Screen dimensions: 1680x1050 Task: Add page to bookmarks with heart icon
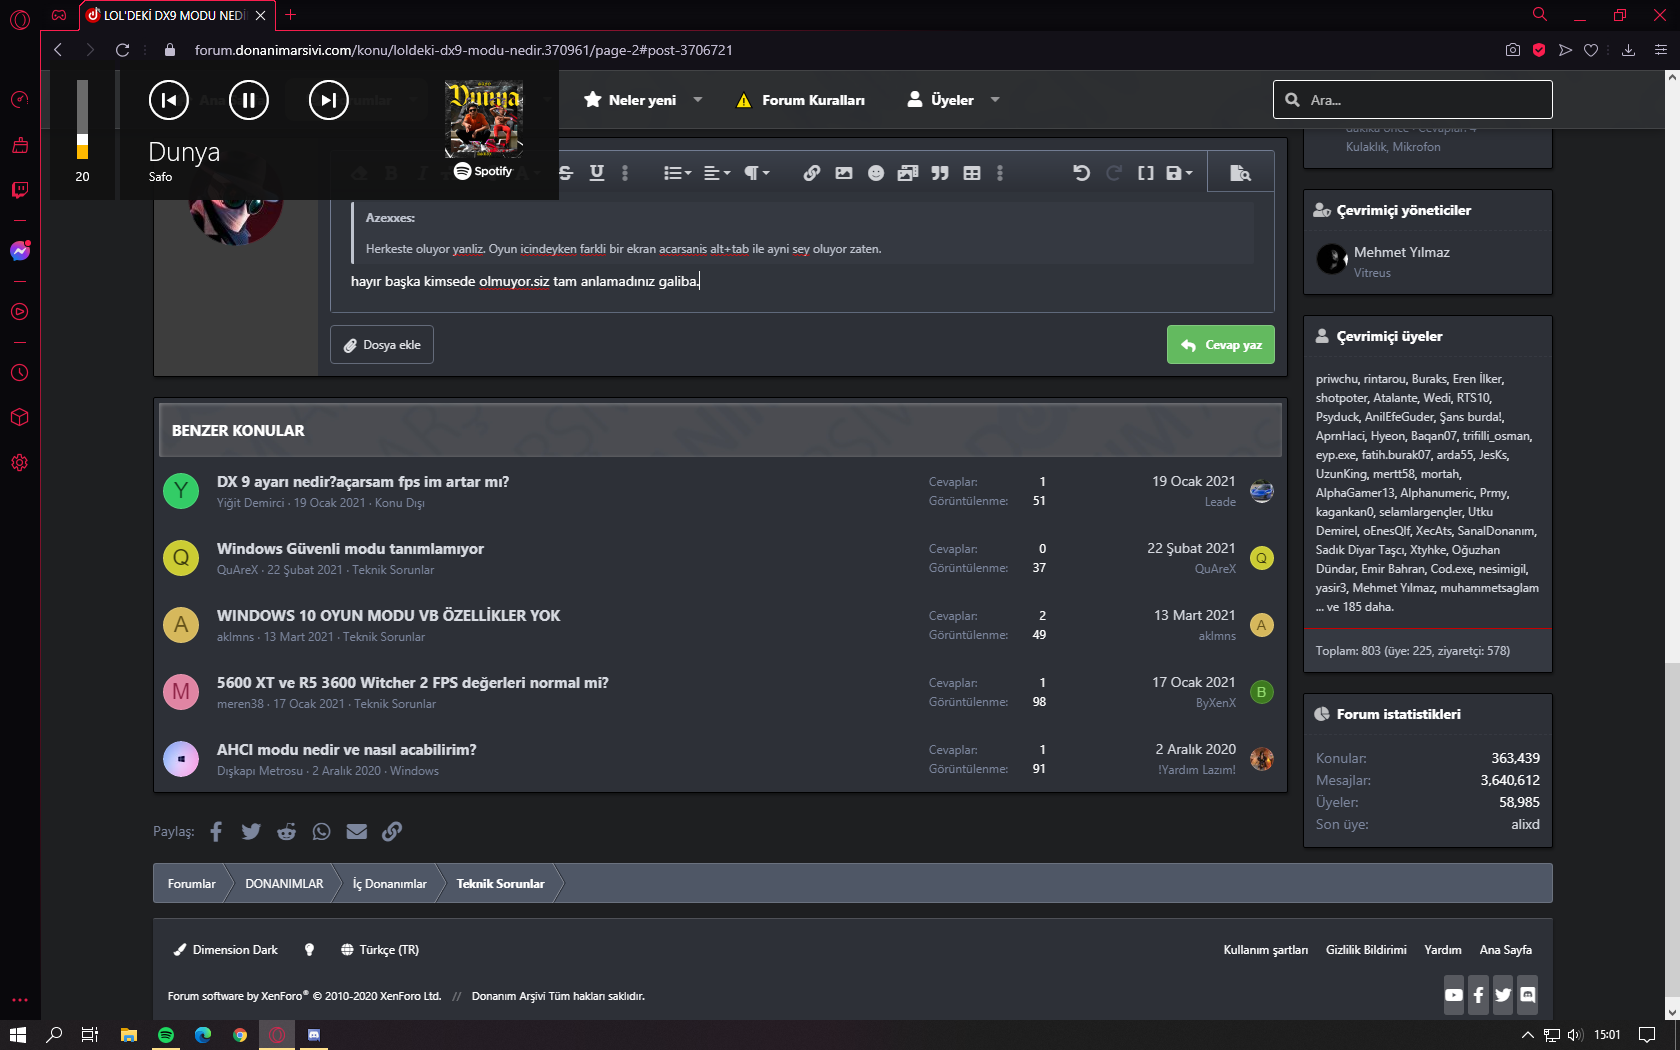[x=1591, y=50]
